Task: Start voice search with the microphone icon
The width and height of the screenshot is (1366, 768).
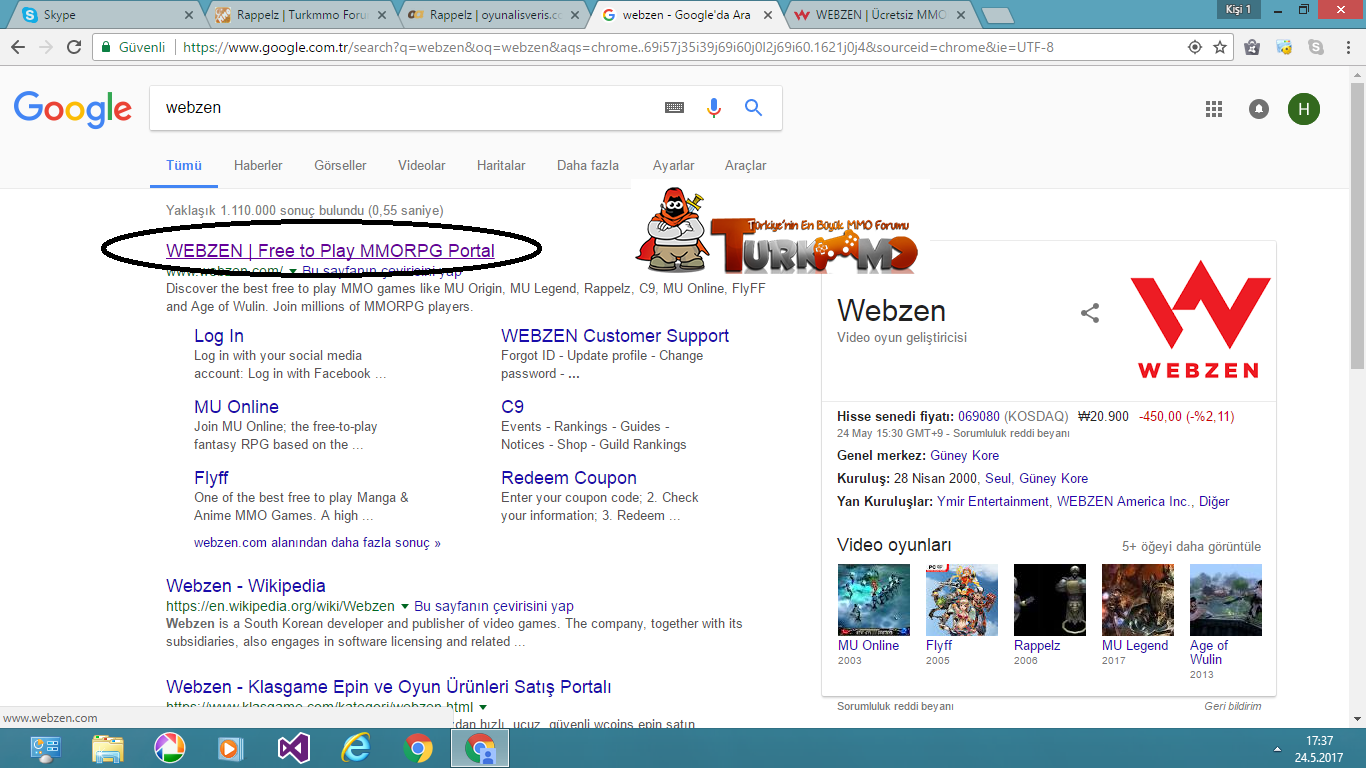Action: tap(714, 108)
